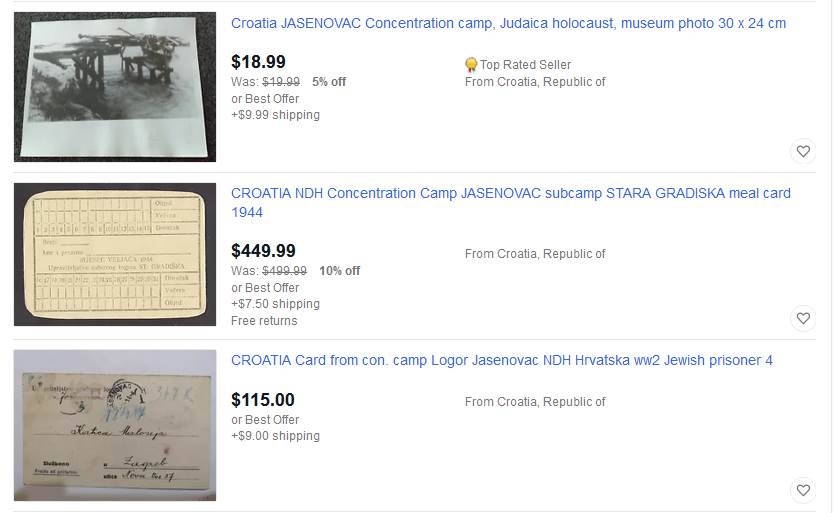Watch the $115.00 Jewish prisoner card listing
The image size is (834, 513).
coord(803,491)
